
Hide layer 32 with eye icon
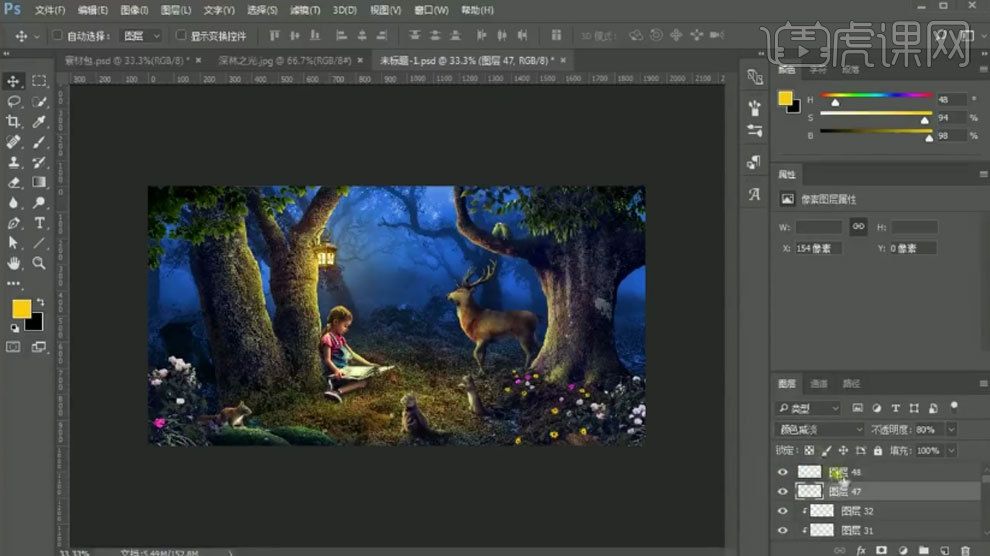pyautogui.click(x=783, y=511)
